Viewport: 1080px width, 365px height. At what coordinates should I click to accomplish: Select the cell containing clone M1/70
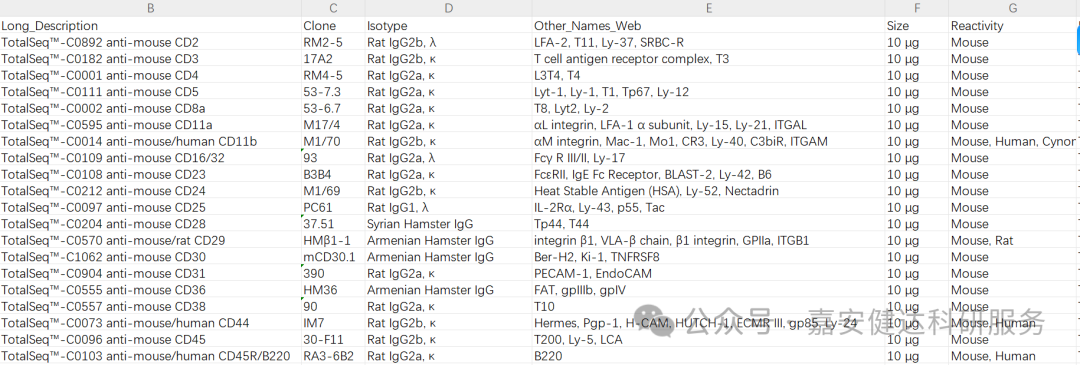[333, 141]
